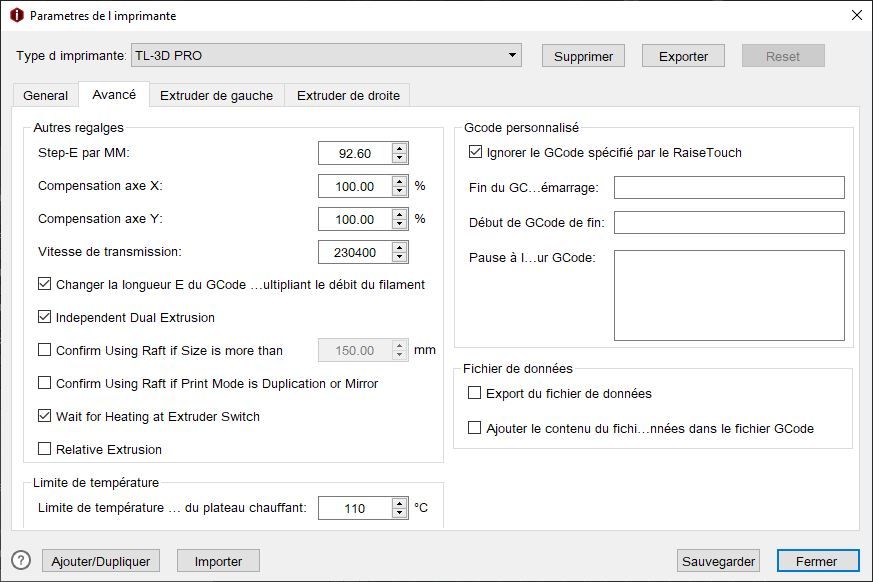
Task: Increase the heated bed temperature limit
Action: coord(400,503)
